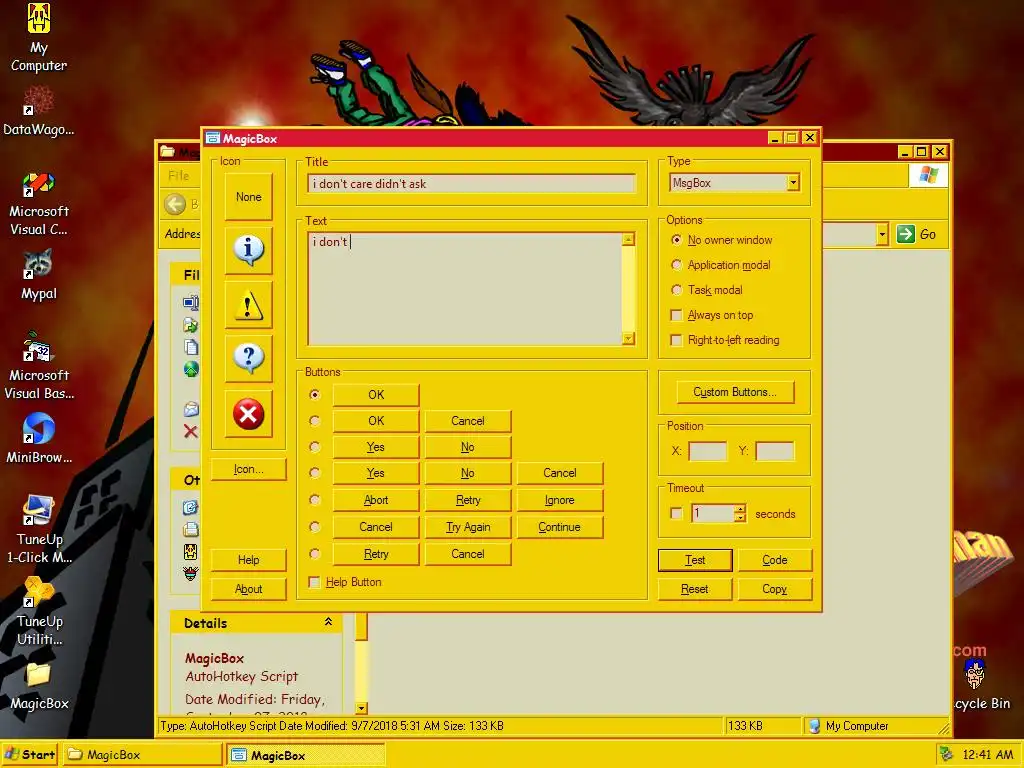Image resolution: width=1024 pixels, height=768 pixels.
Task: Enable the Timeout checkbox
Action: click(677, 513)
